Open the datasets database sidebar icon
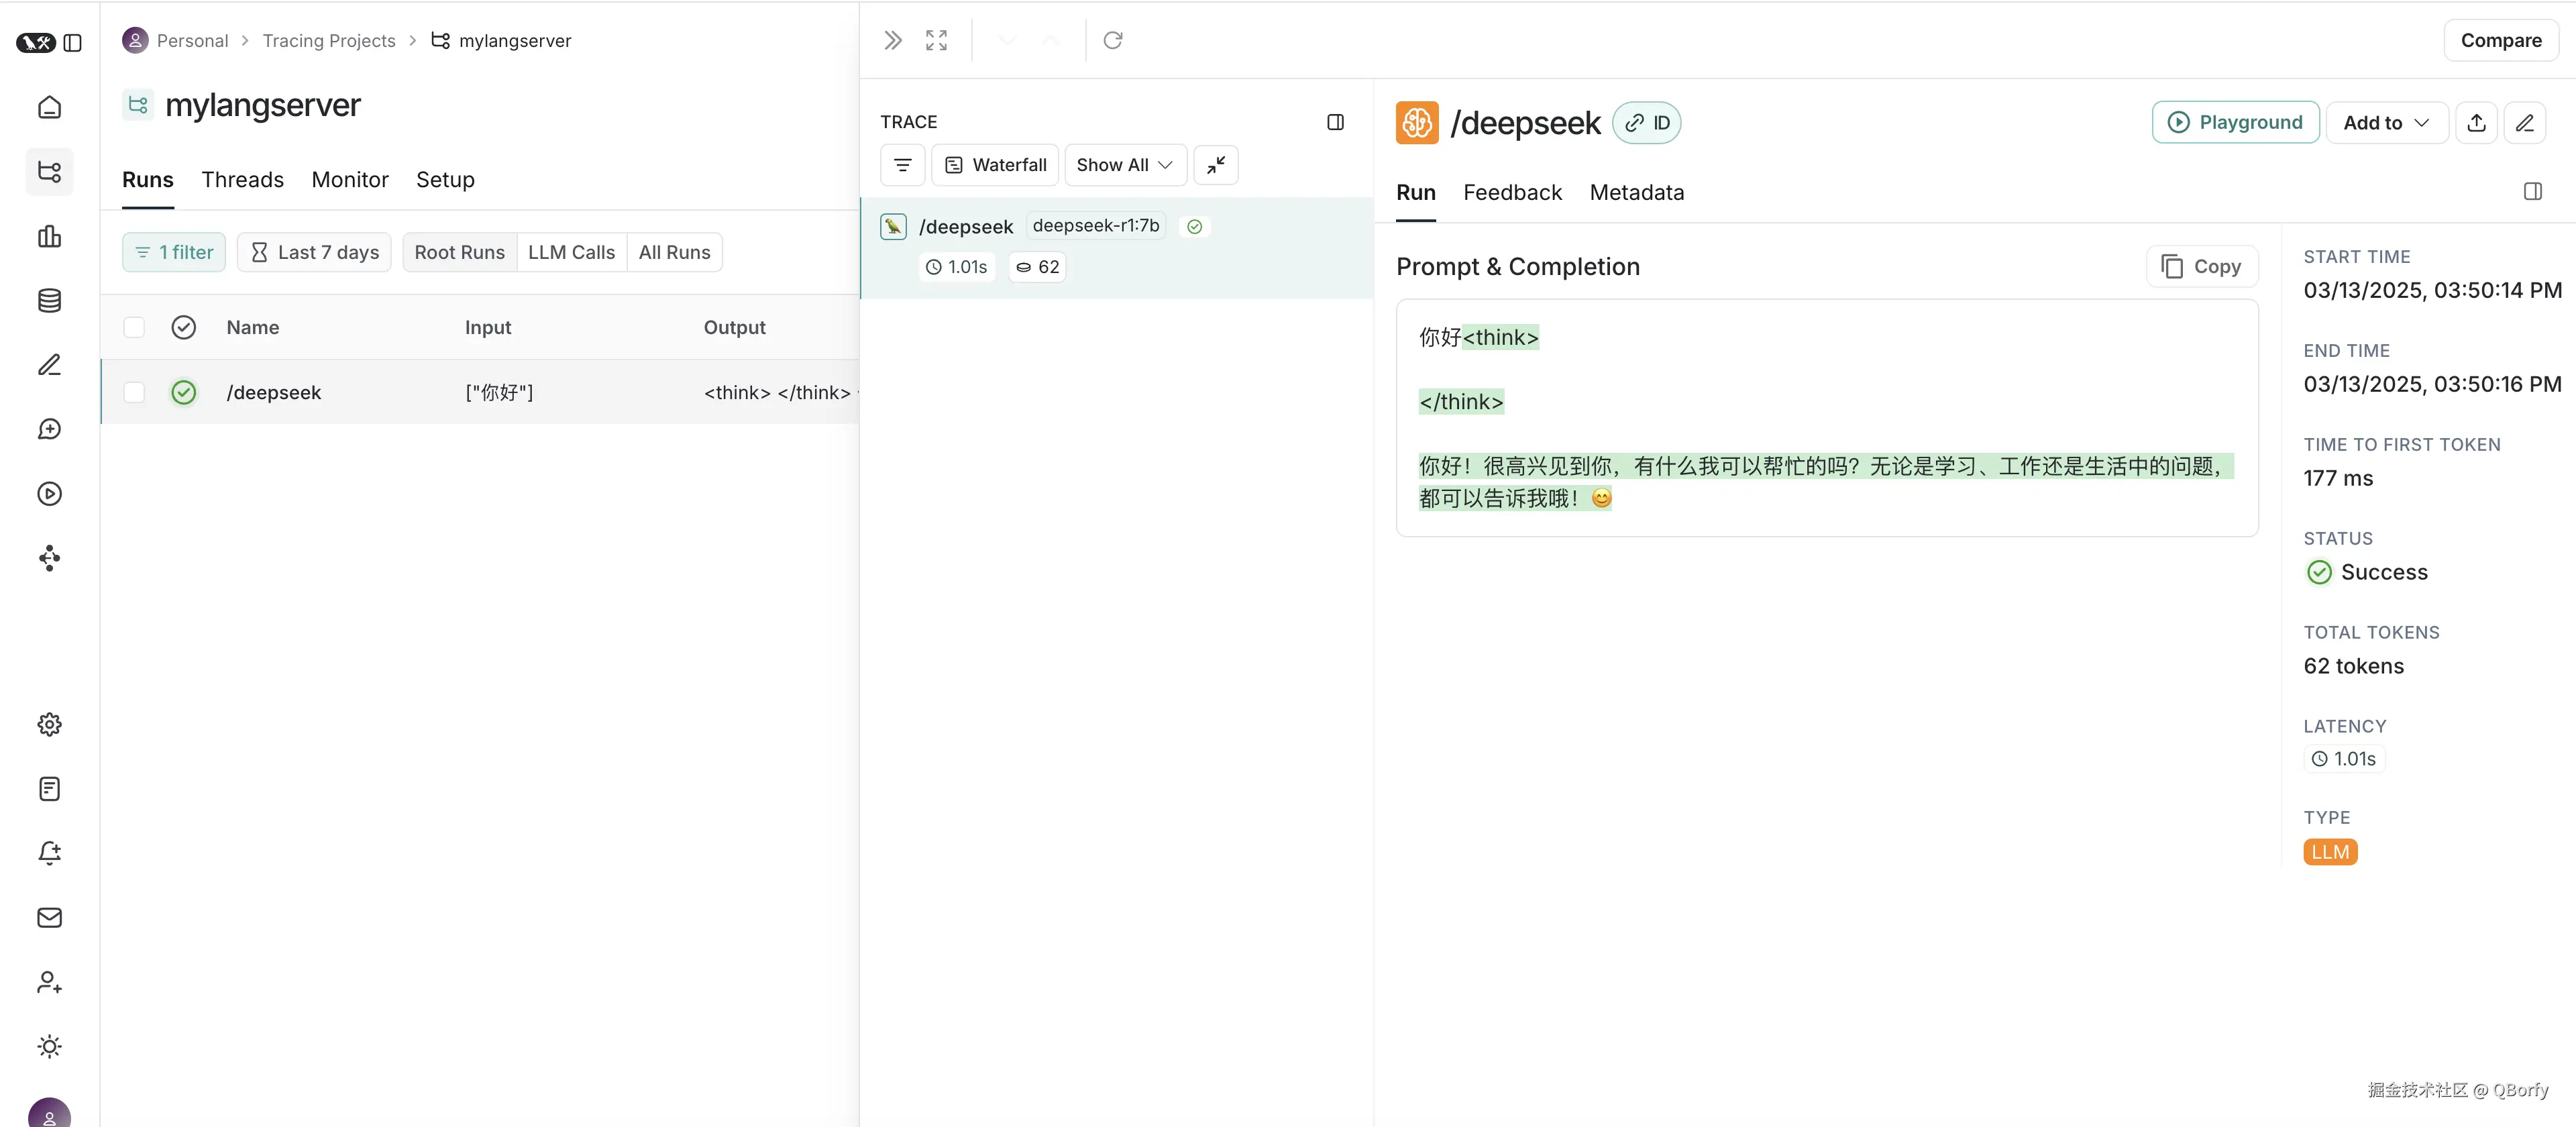 (49, 301)
